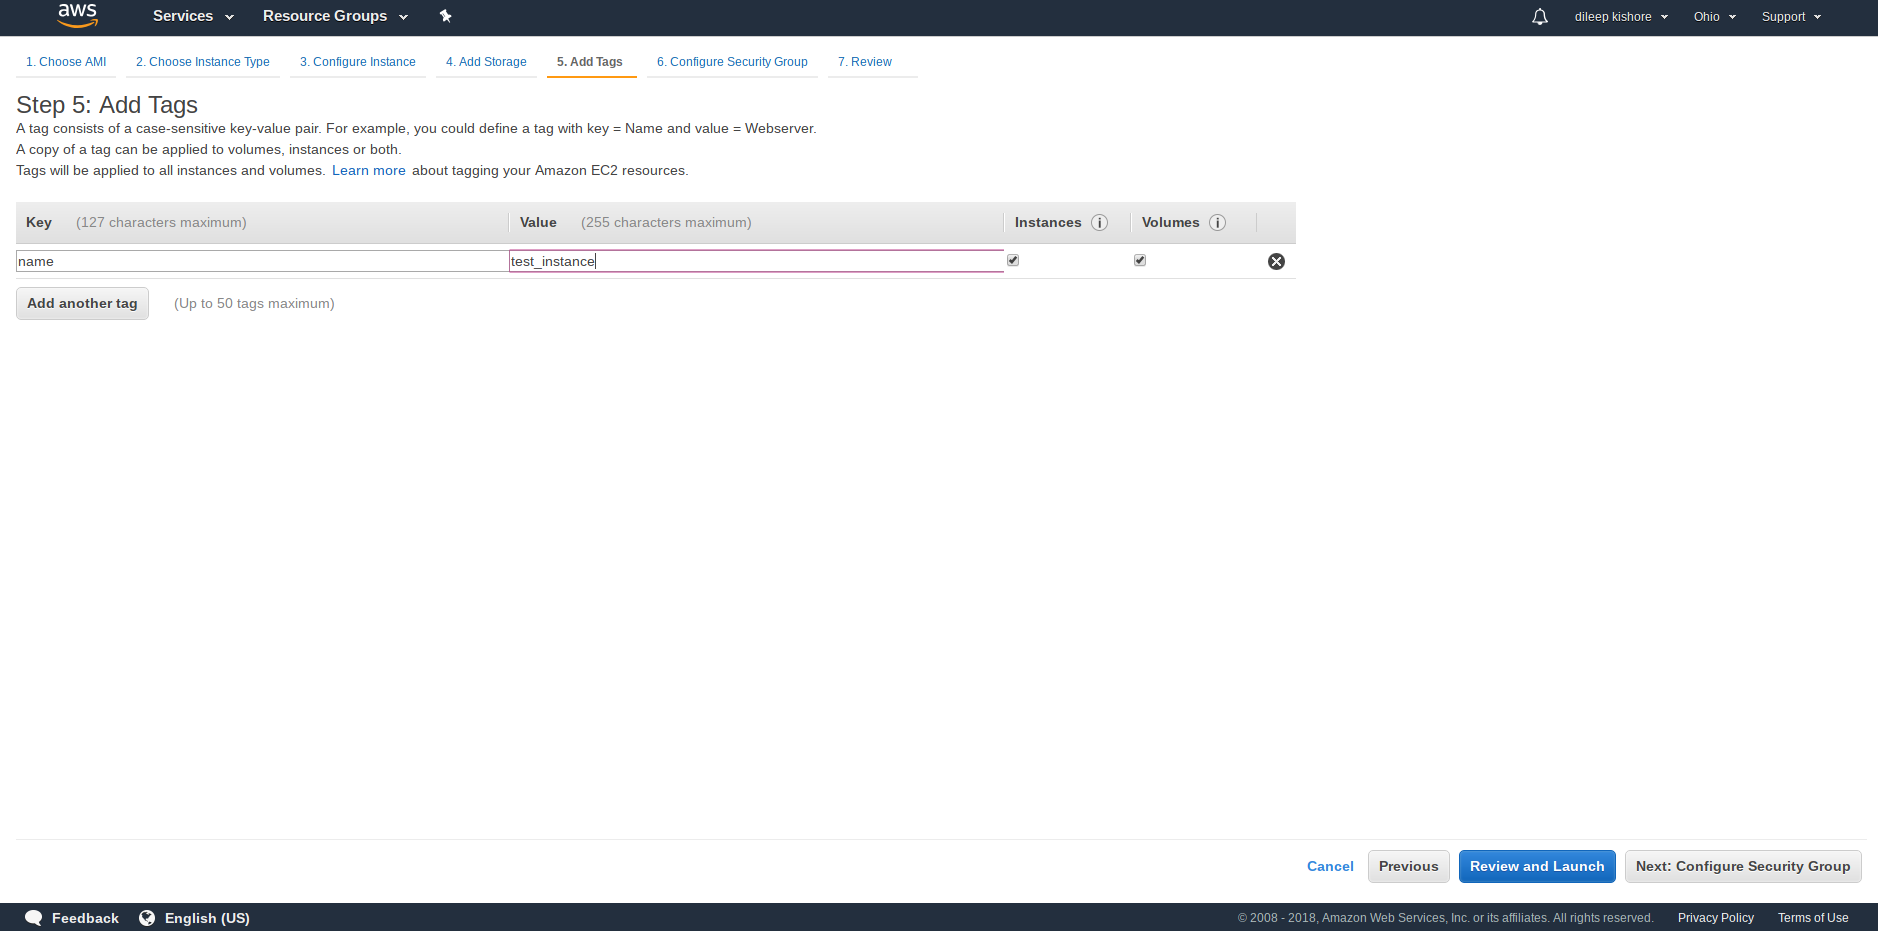Expand the Resource Groups menu
1878x931 pixels.
(x=335, y=16)
